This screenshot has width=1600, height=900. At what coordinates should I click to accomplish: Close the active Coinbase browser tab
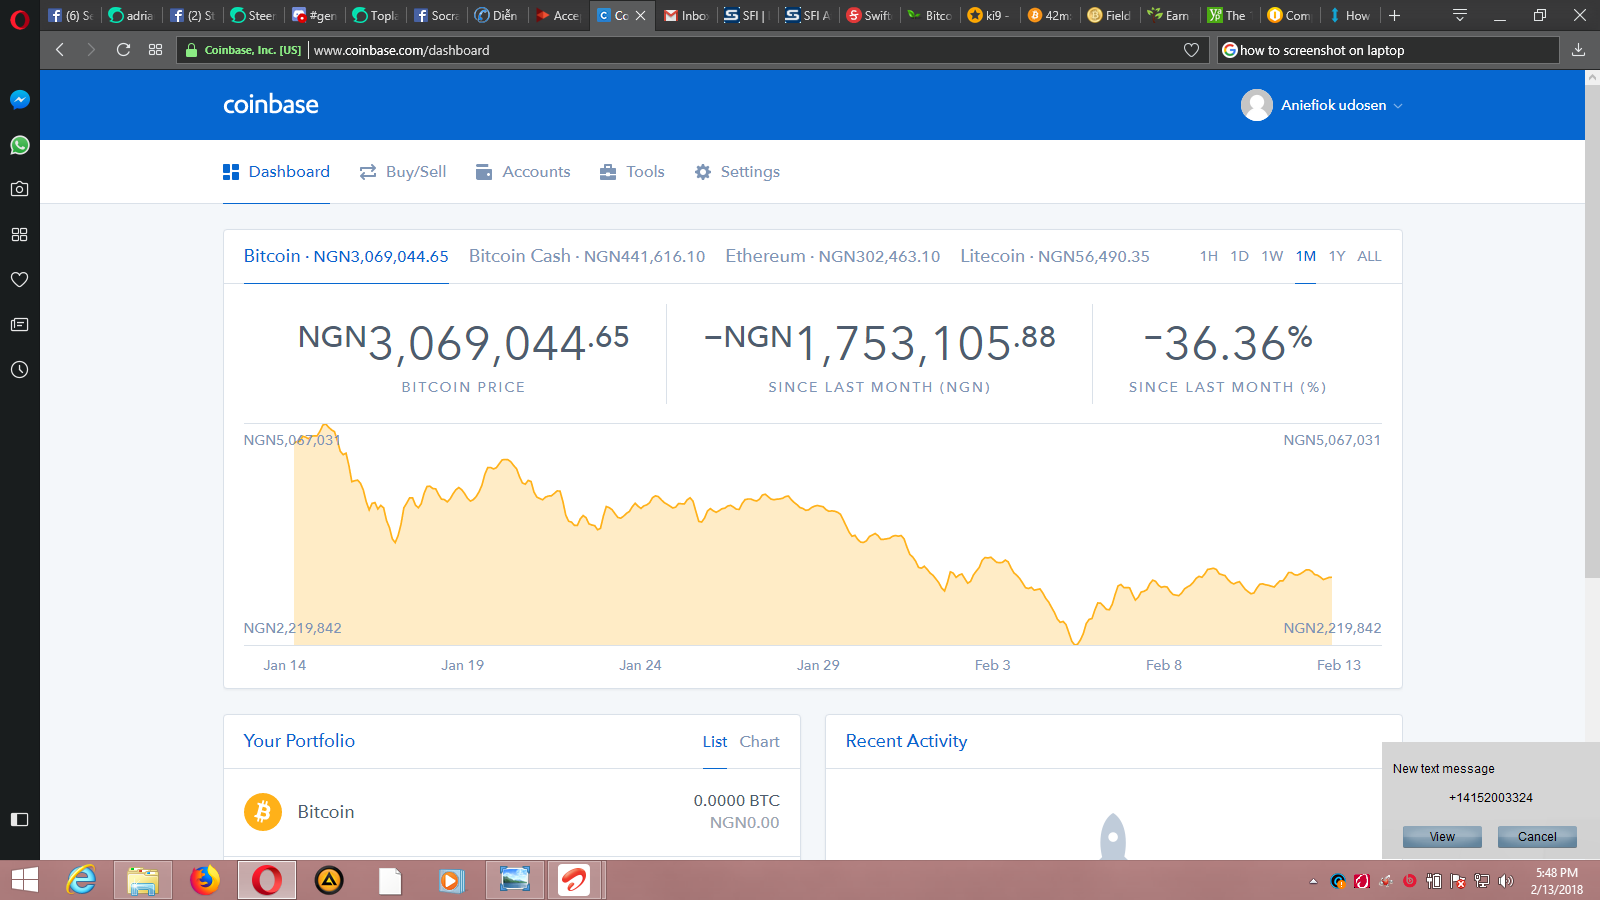(x=641, y=16)
